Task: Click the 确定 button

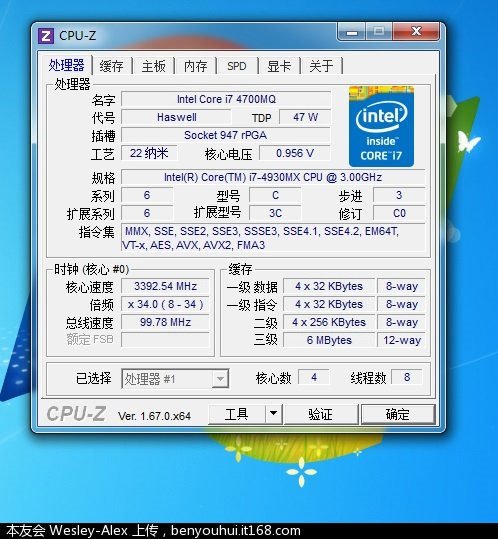Action: tap(398, 414)
